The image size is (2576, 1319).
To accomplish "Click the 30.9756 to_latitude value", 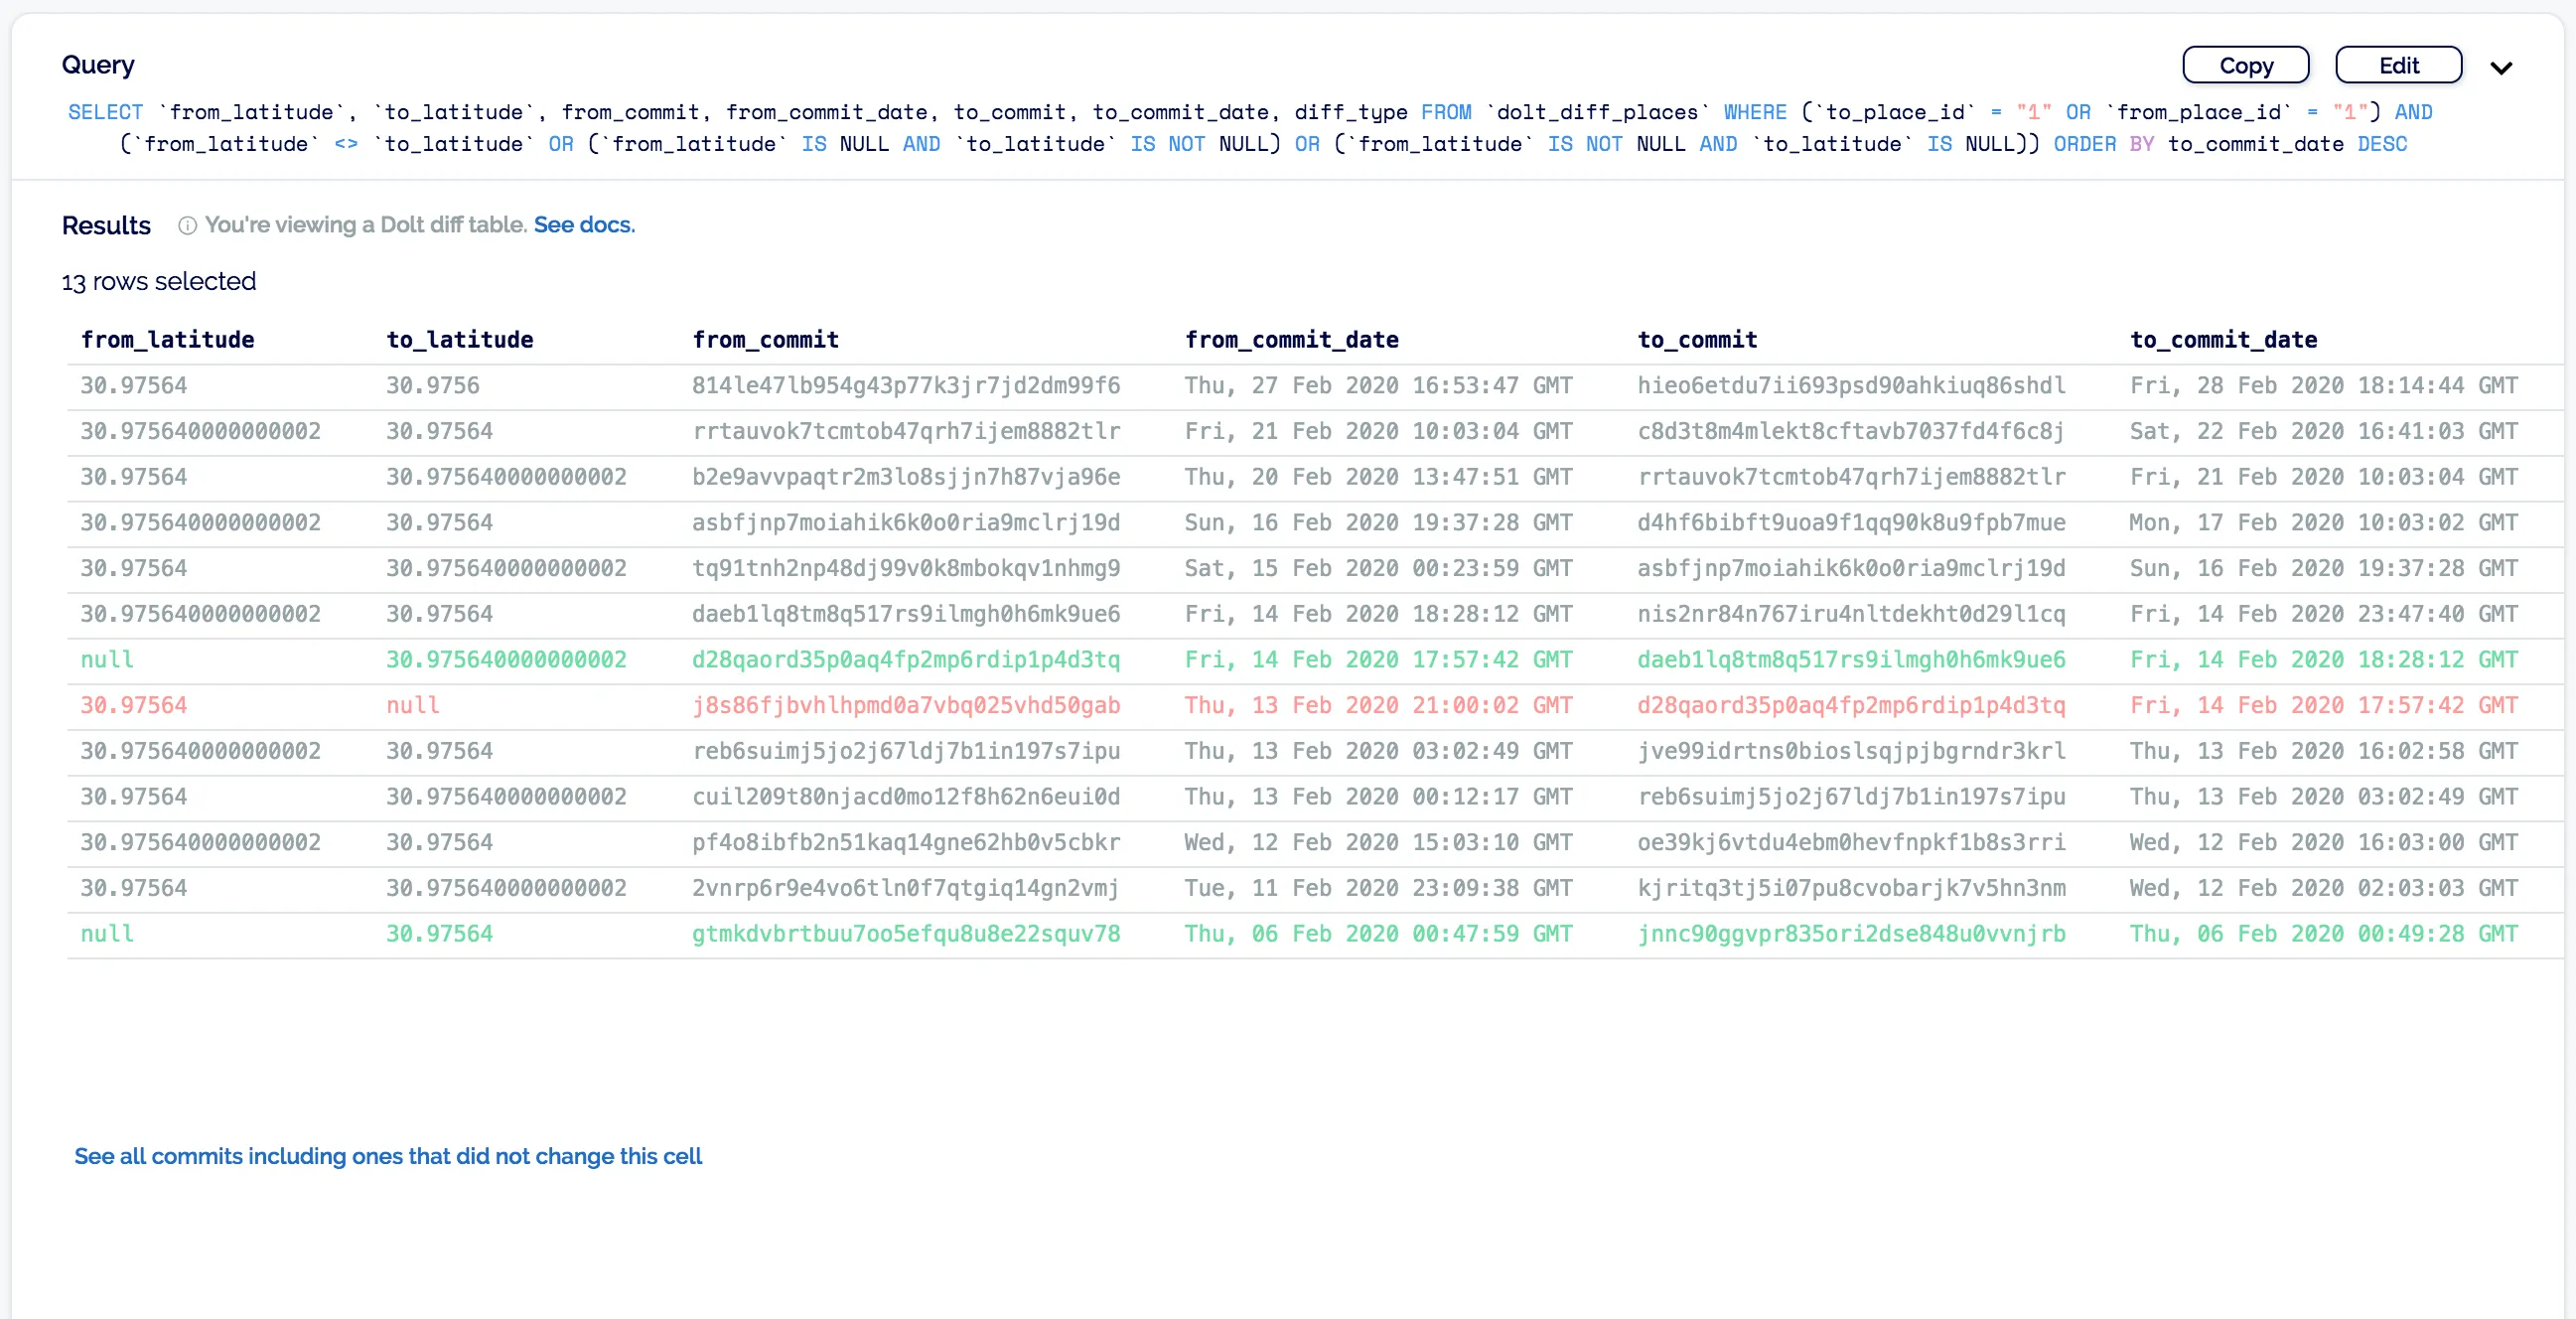I will (x=432, y=386).
